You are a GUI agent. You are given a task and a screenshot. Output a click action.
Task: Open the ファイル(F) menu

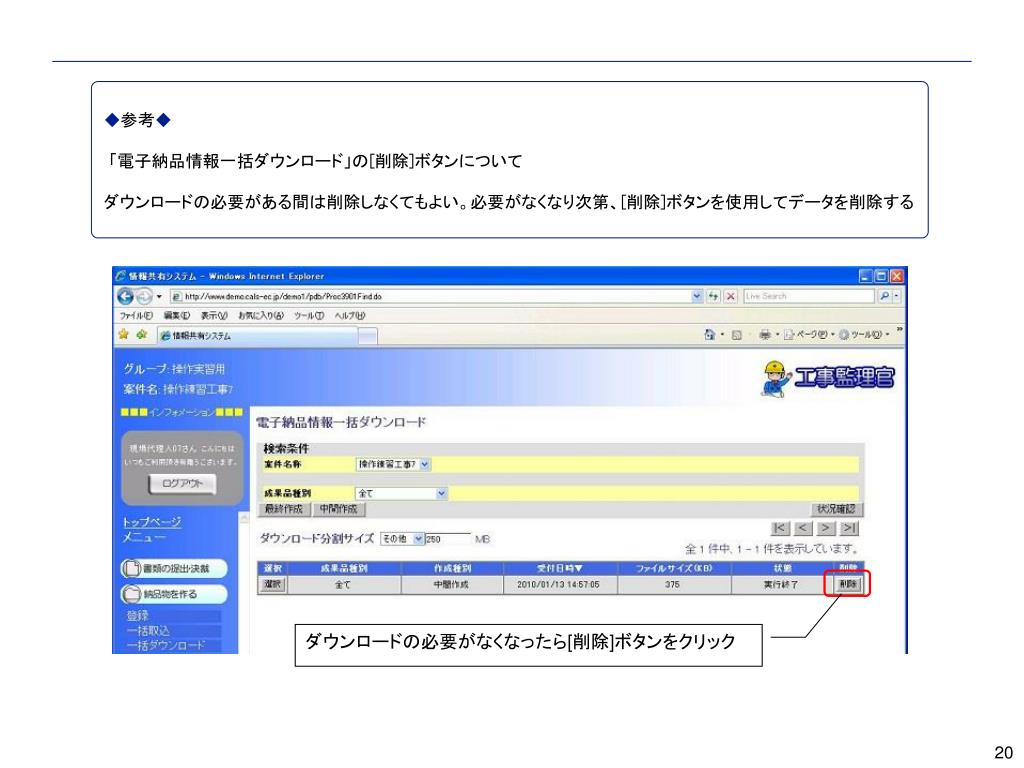pyautogui.click(x=136, y=315)
